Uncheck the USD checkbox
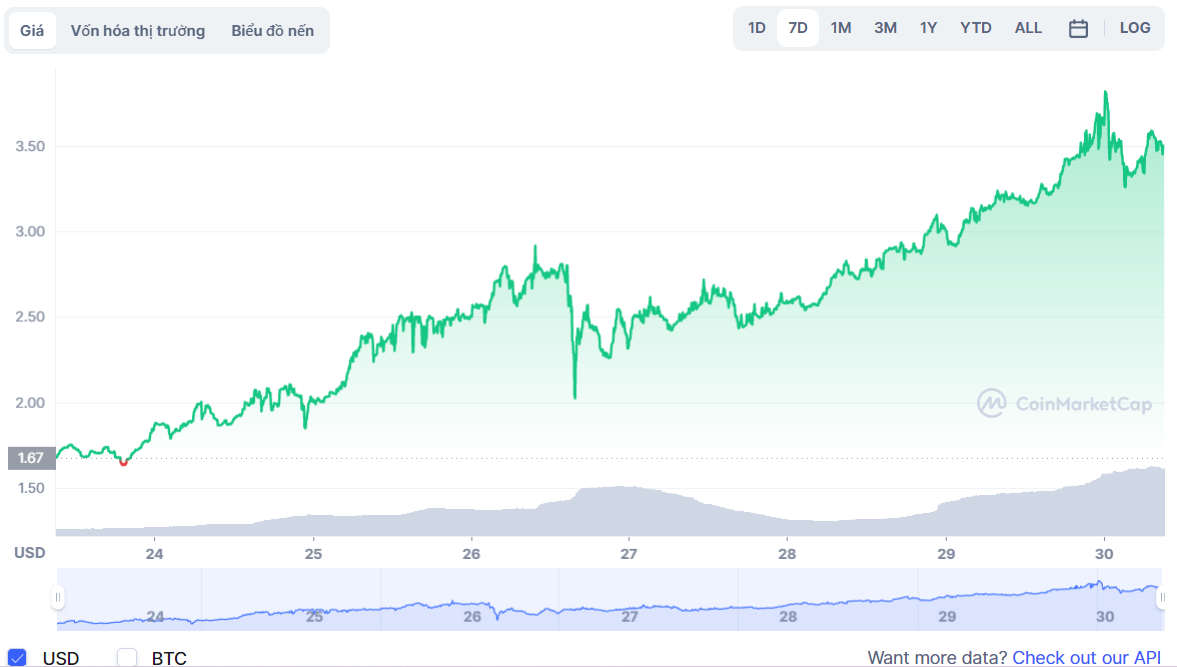This screenshot has width=1177, height=667. click(17, 658)
